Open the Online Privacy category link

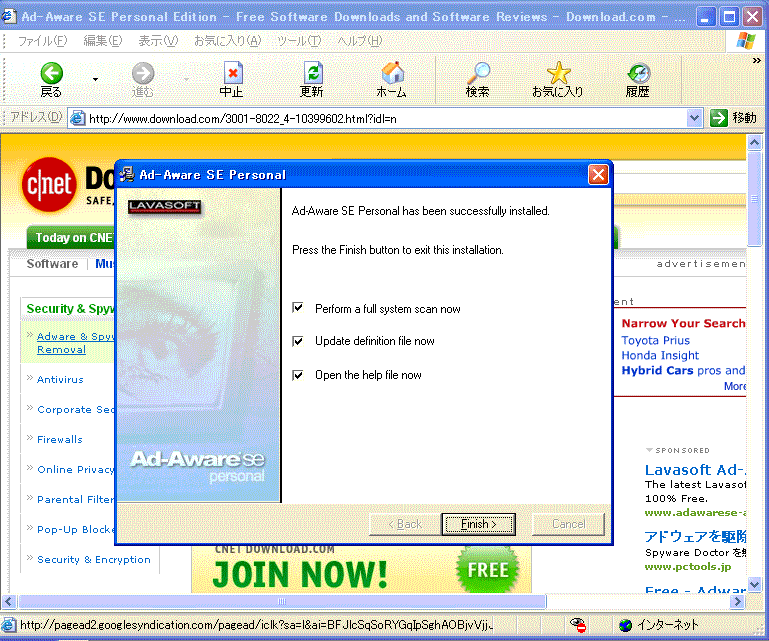(x=76, y=469)
